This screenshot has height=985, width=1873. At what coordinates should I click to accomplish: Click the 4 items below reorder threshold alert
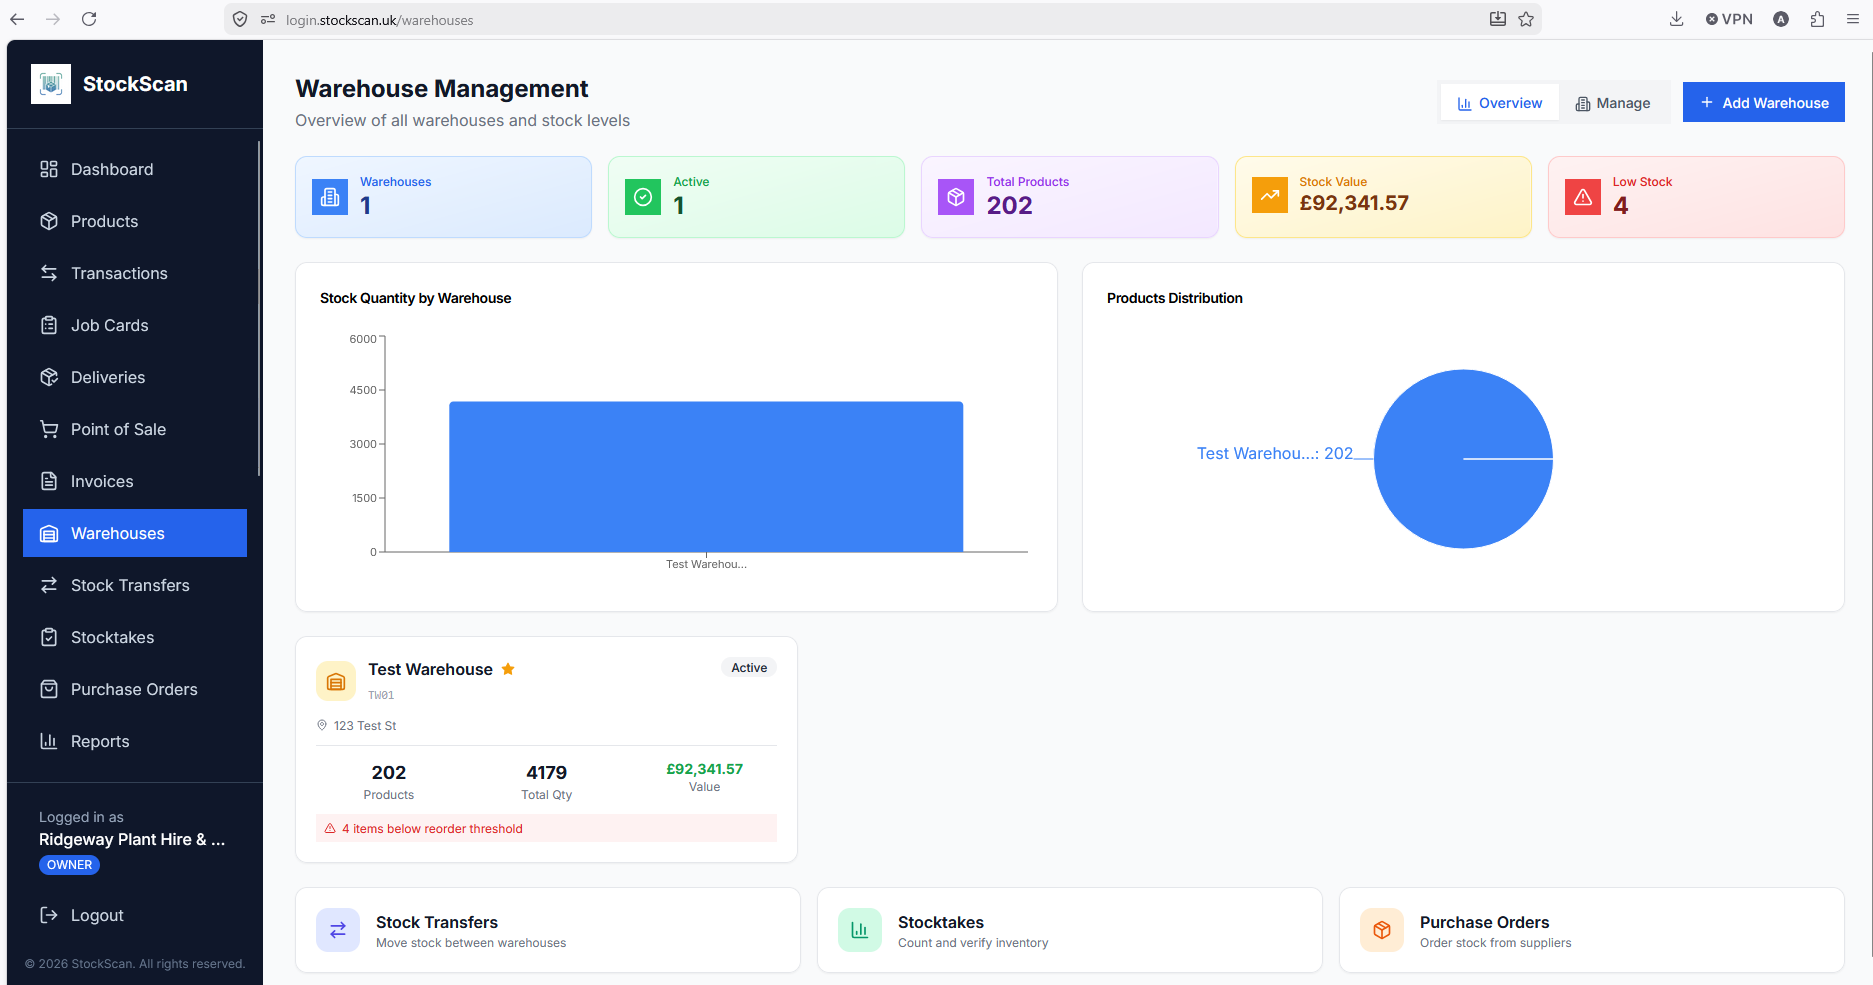(546, 828)
